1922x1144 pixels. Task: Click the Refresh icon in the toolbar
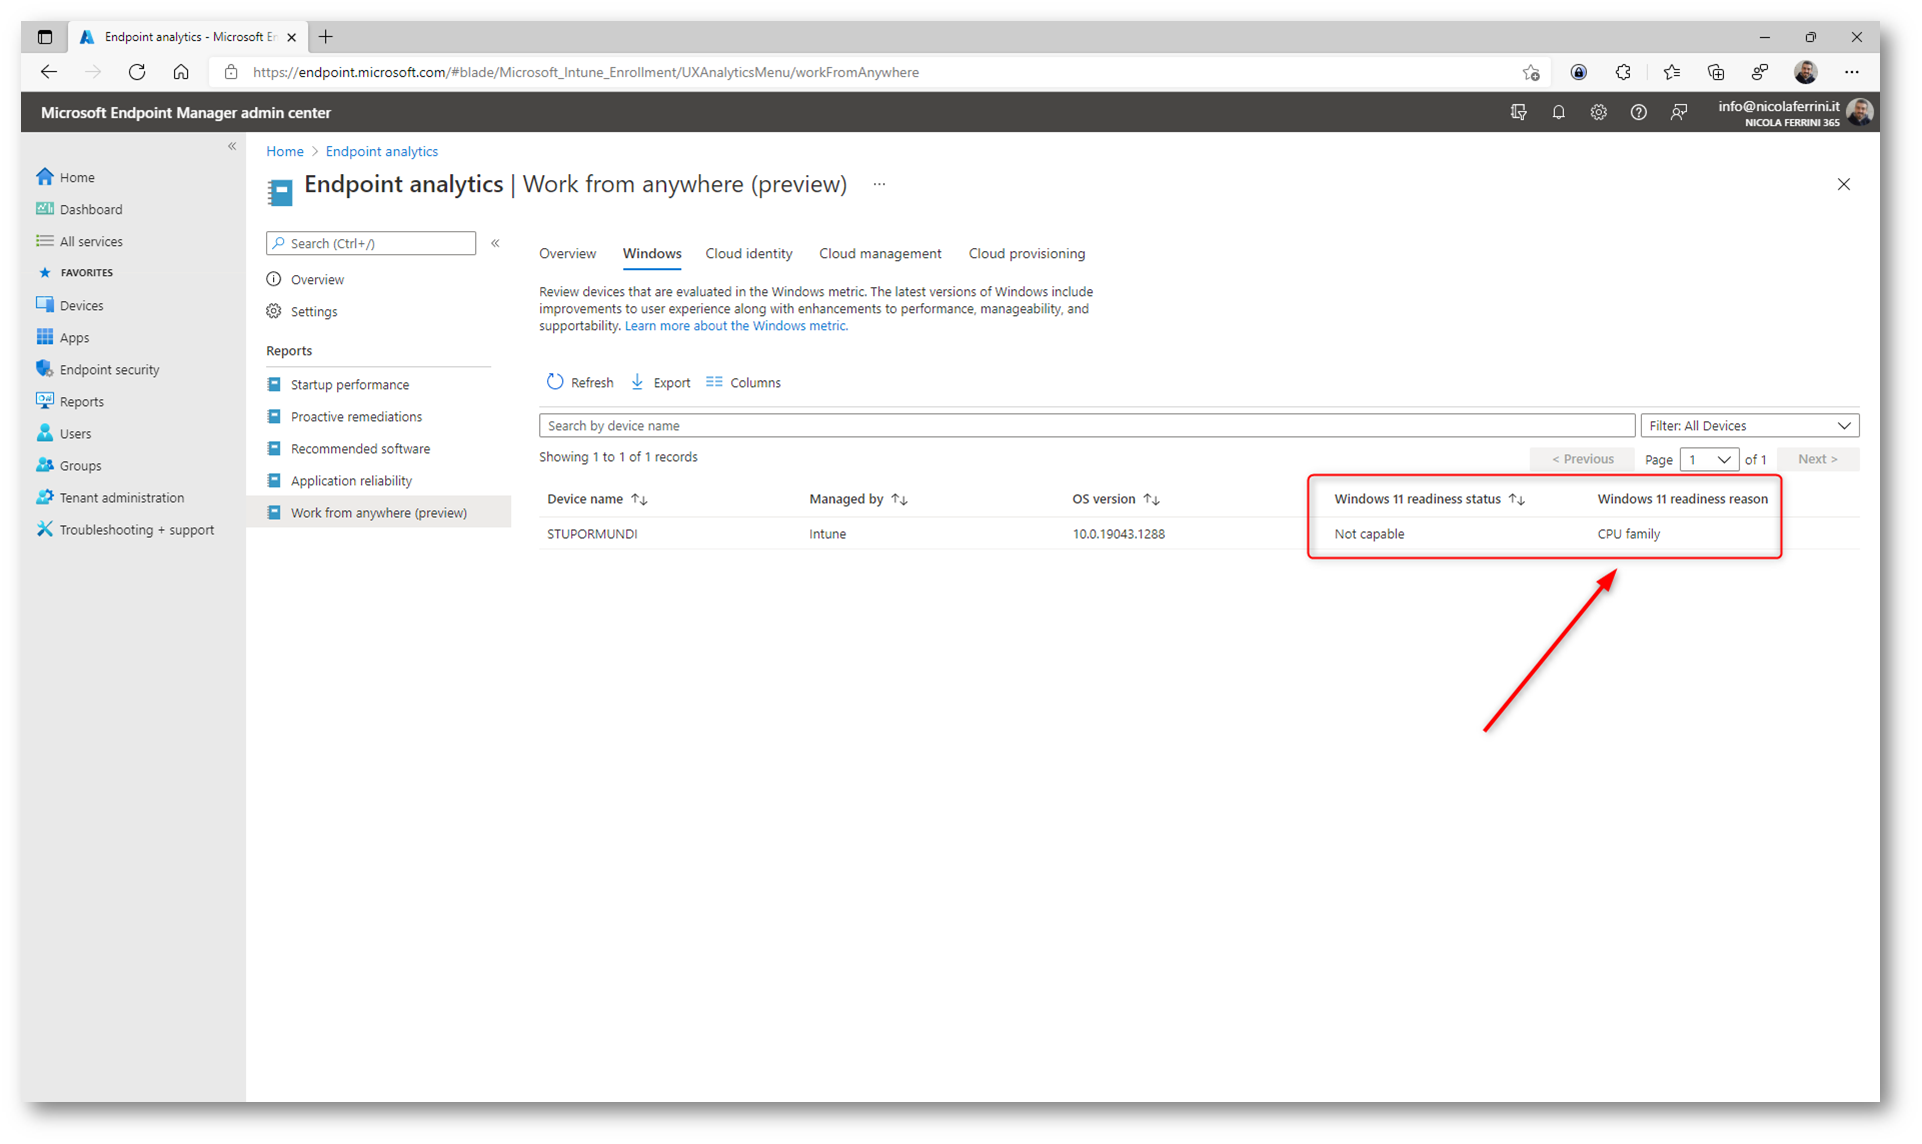(x=555, y=382)
